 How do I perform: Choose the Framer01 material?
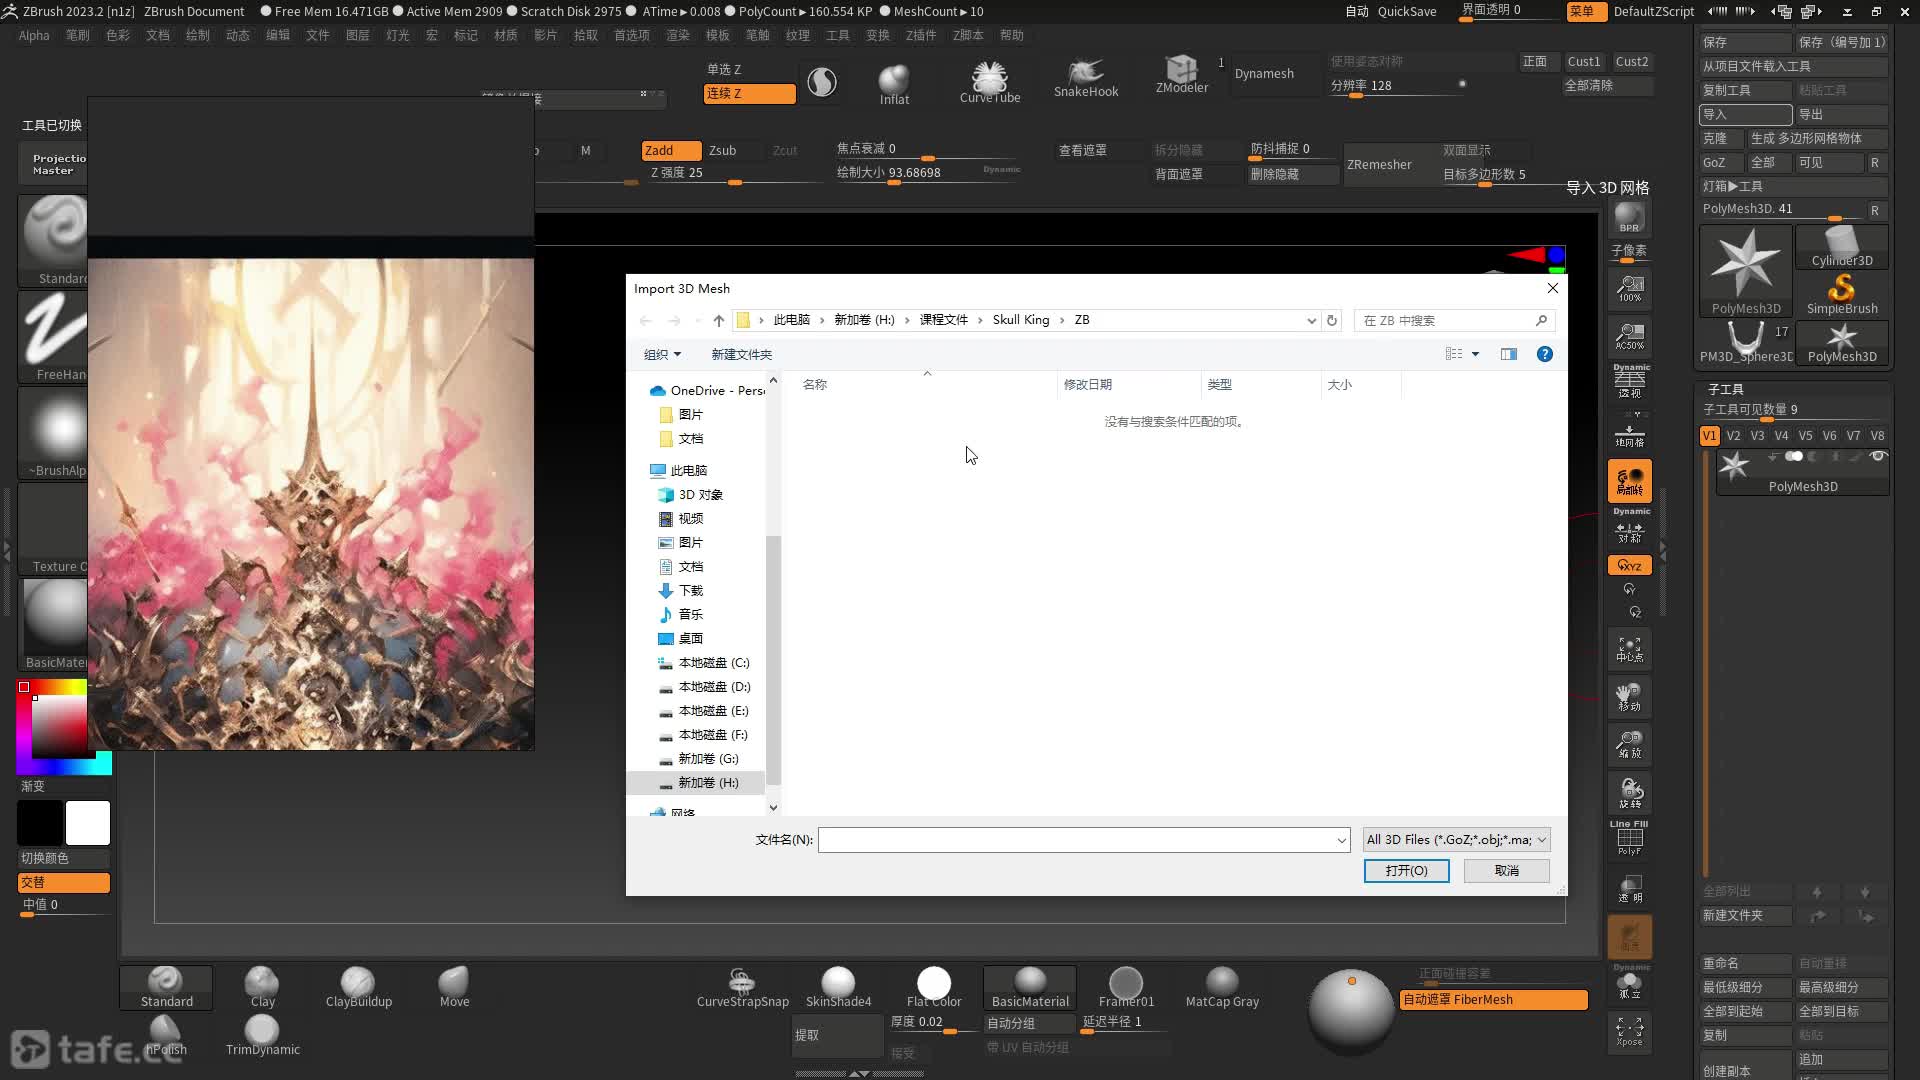[1126, 987]
